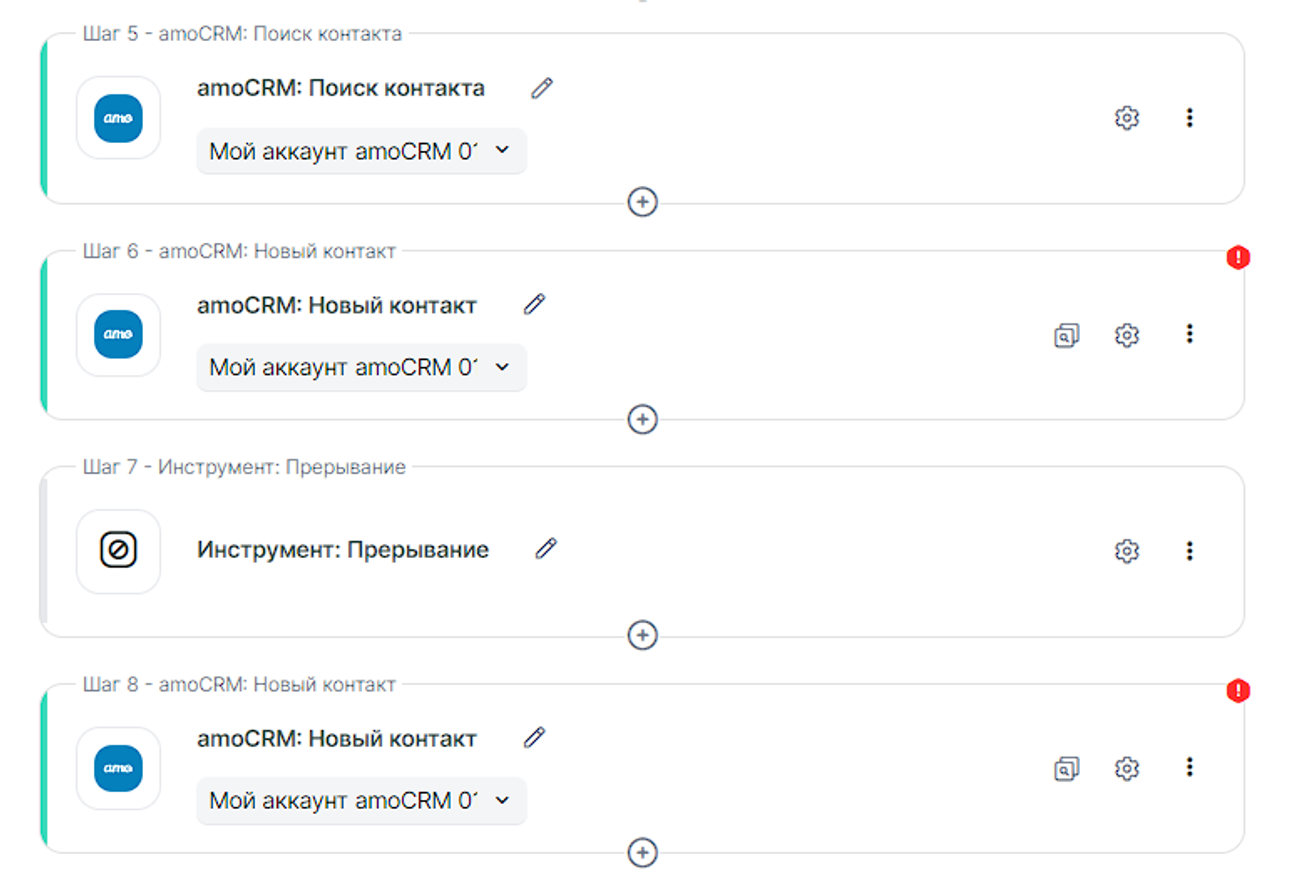
Task: Click the pencil edit icon in step 7
Action: [x=545, y=548]
